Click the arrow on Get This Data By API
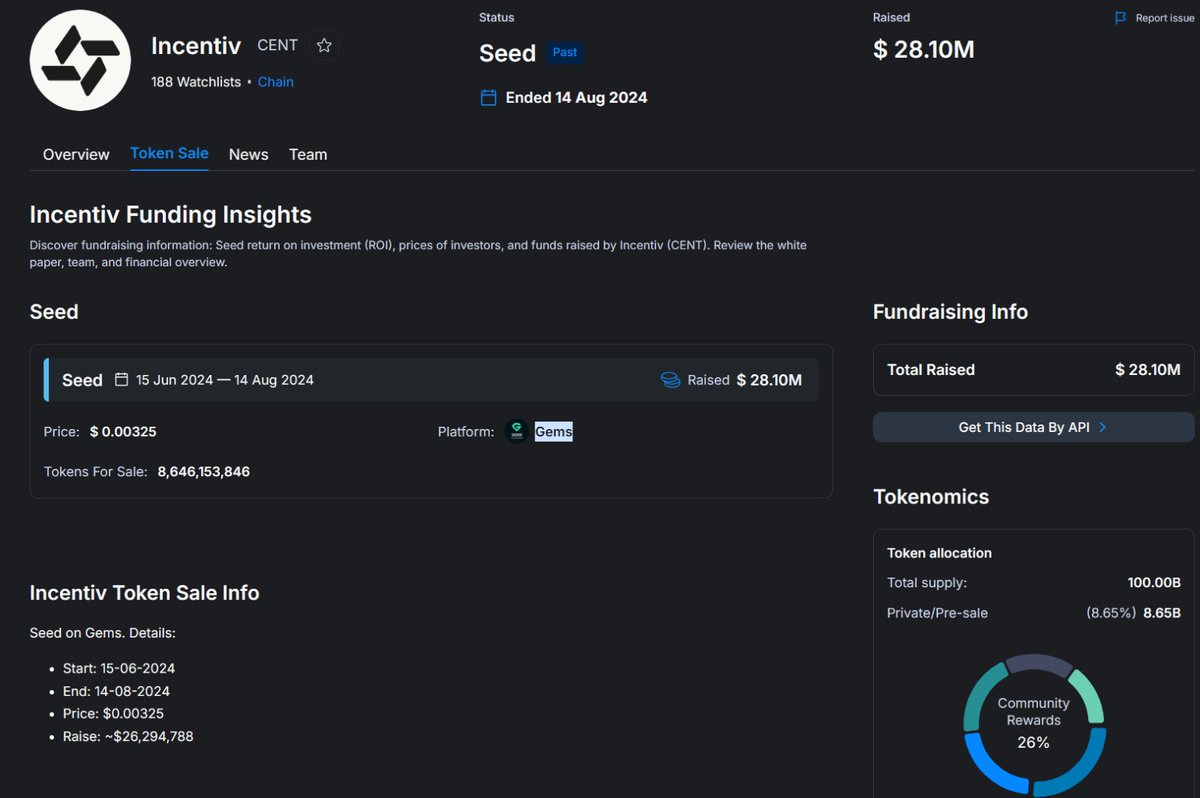Image resolution: width=1200 pixels, height=798 pixels. (x=1102, y=427)
